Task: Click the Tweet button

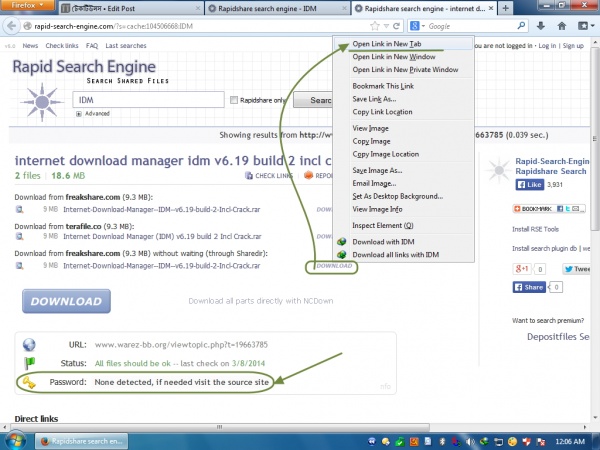Action: point(577,269)
